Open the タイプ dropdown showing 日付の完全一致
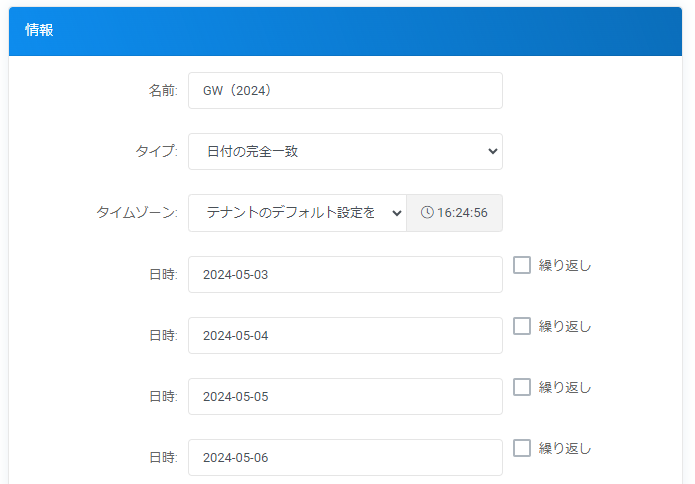The width and height of the screenshot is (695, 484). pyautogui.click(x=345, y=152)
